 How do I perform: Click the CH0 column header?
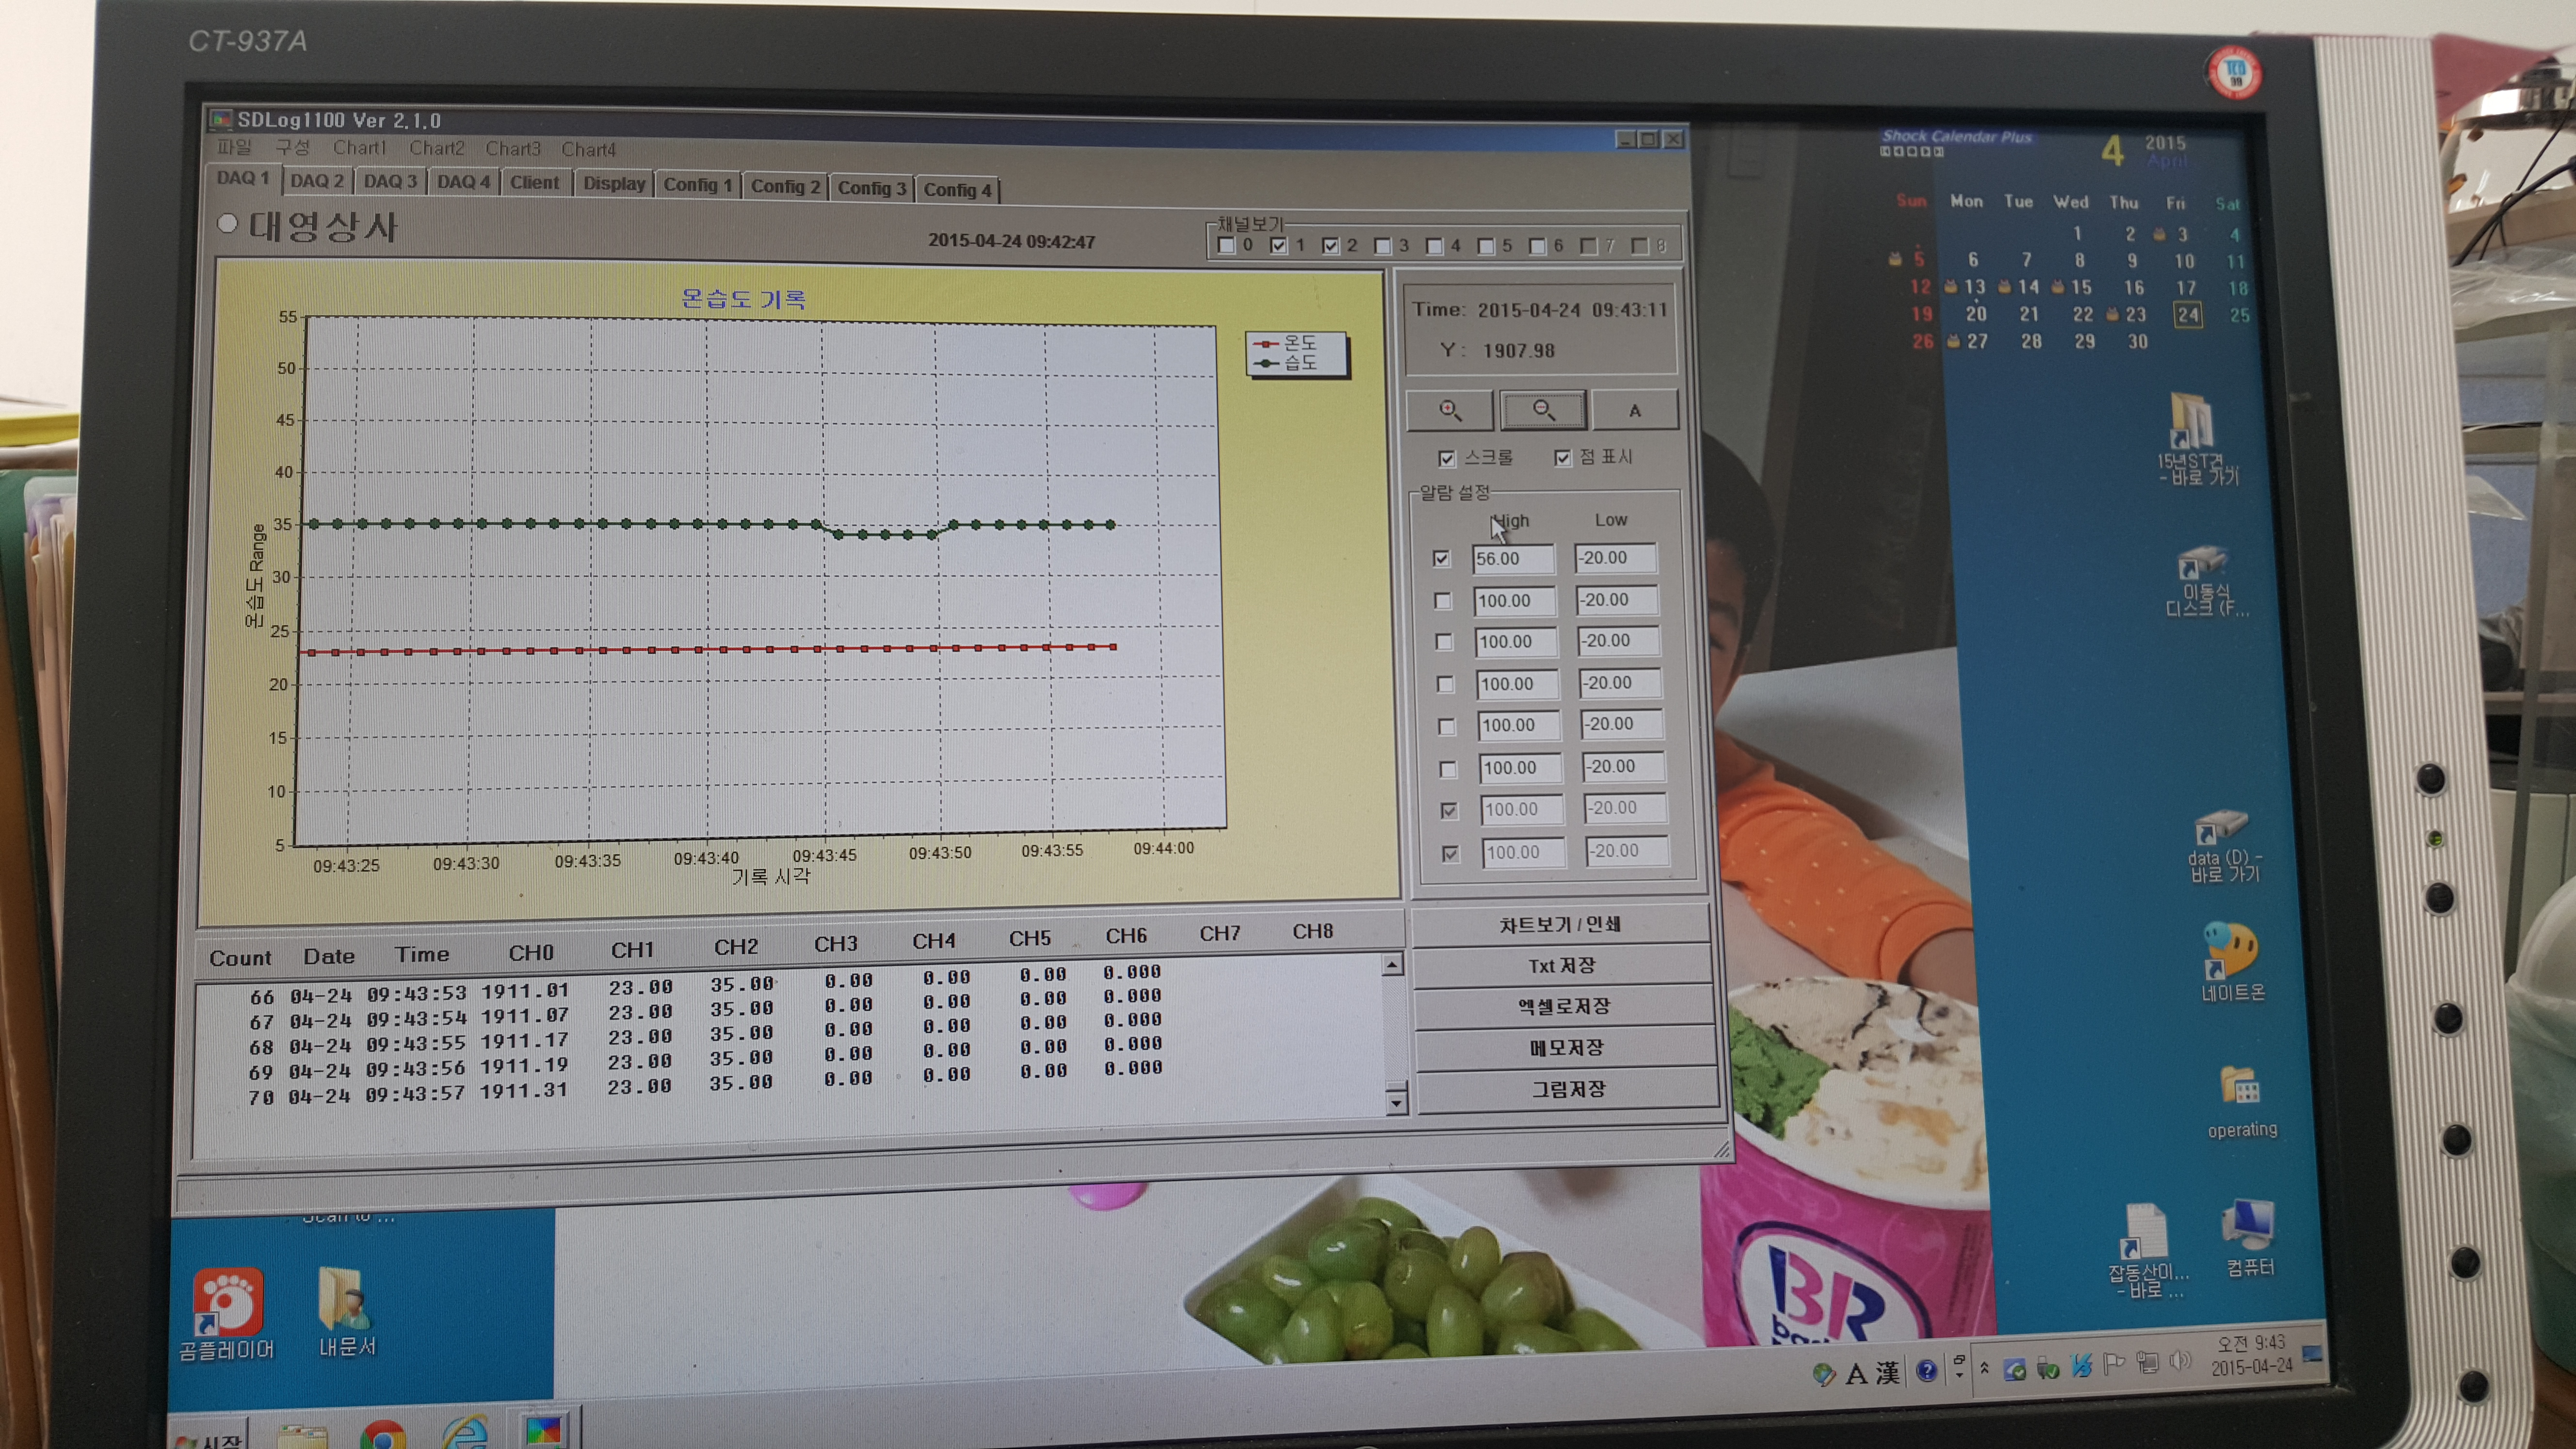530,952
